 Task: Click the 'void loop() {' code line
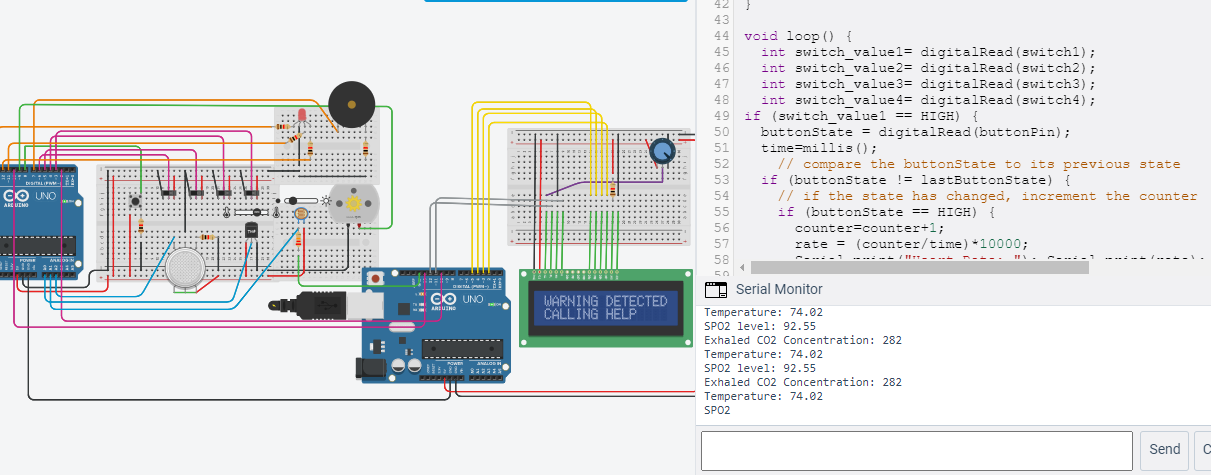coord(799,36)
